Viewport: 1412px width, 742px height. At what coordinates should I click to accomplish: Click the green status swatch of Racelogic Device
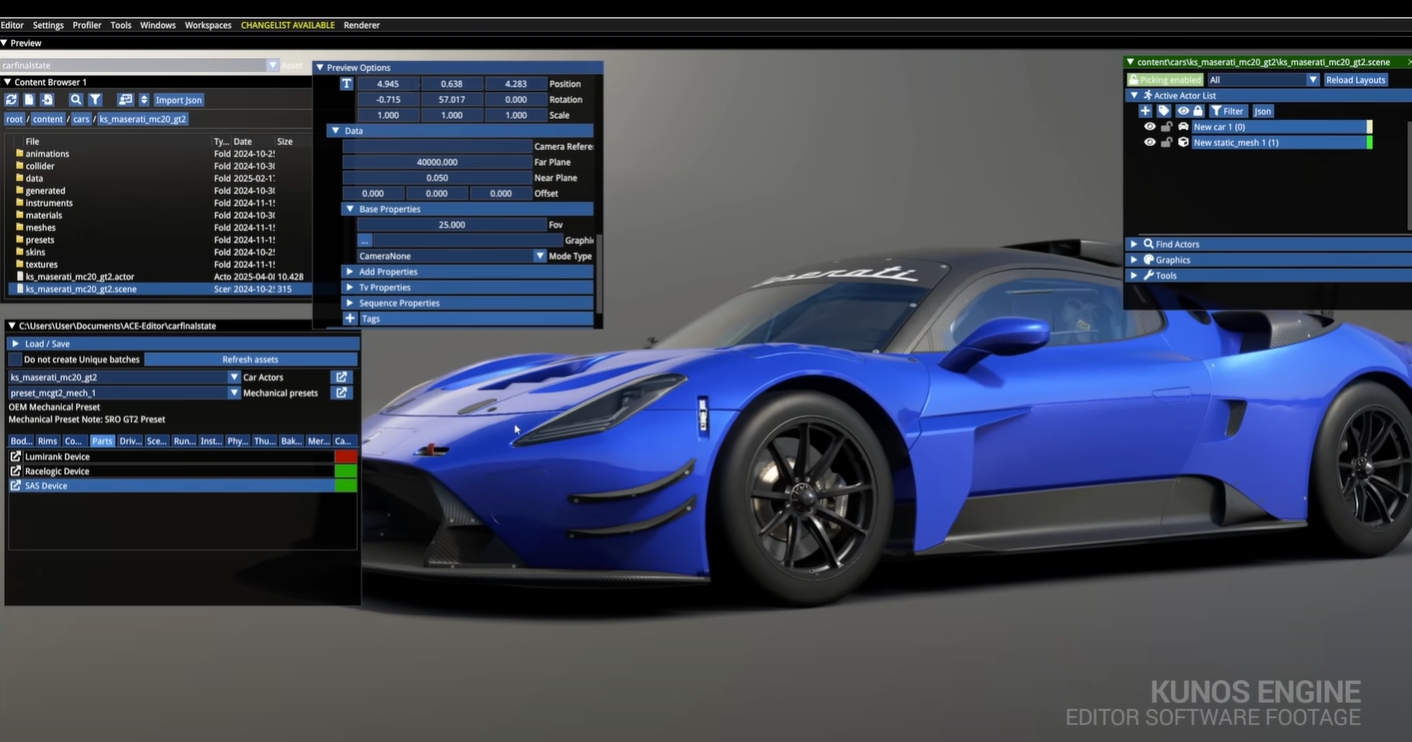click(x=345, y=471)
